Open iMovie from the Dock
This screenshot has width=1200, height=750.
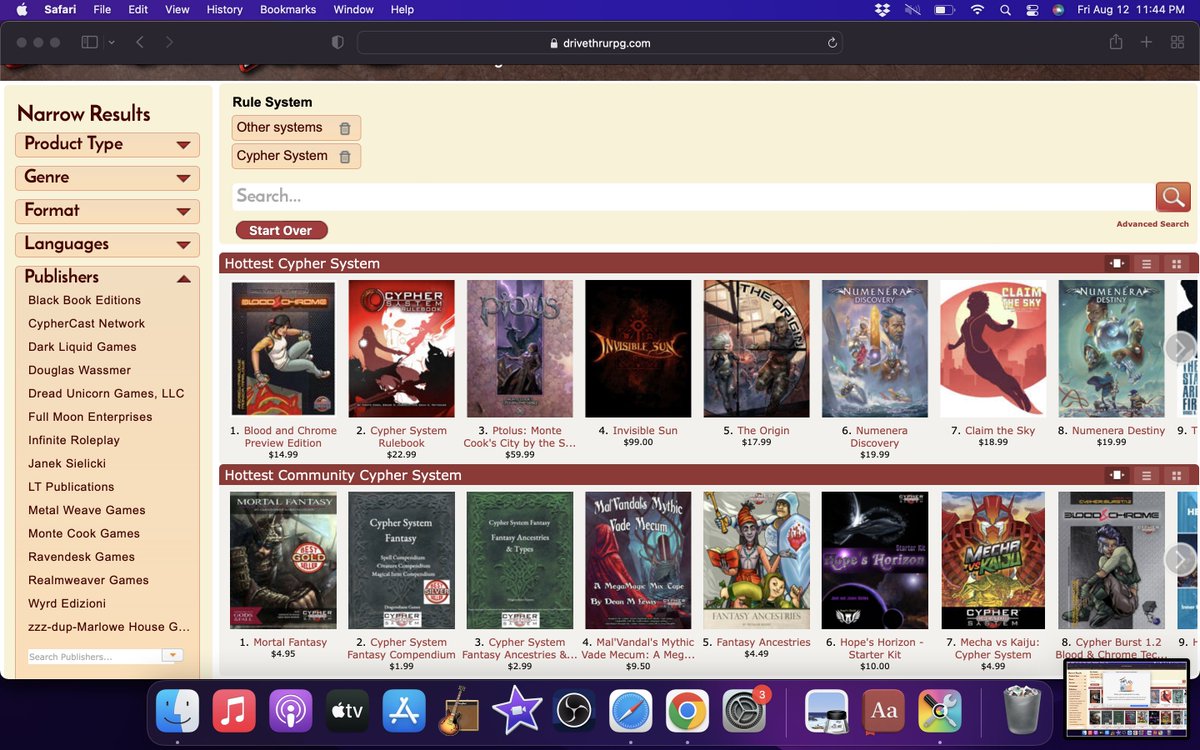[517, 712]
